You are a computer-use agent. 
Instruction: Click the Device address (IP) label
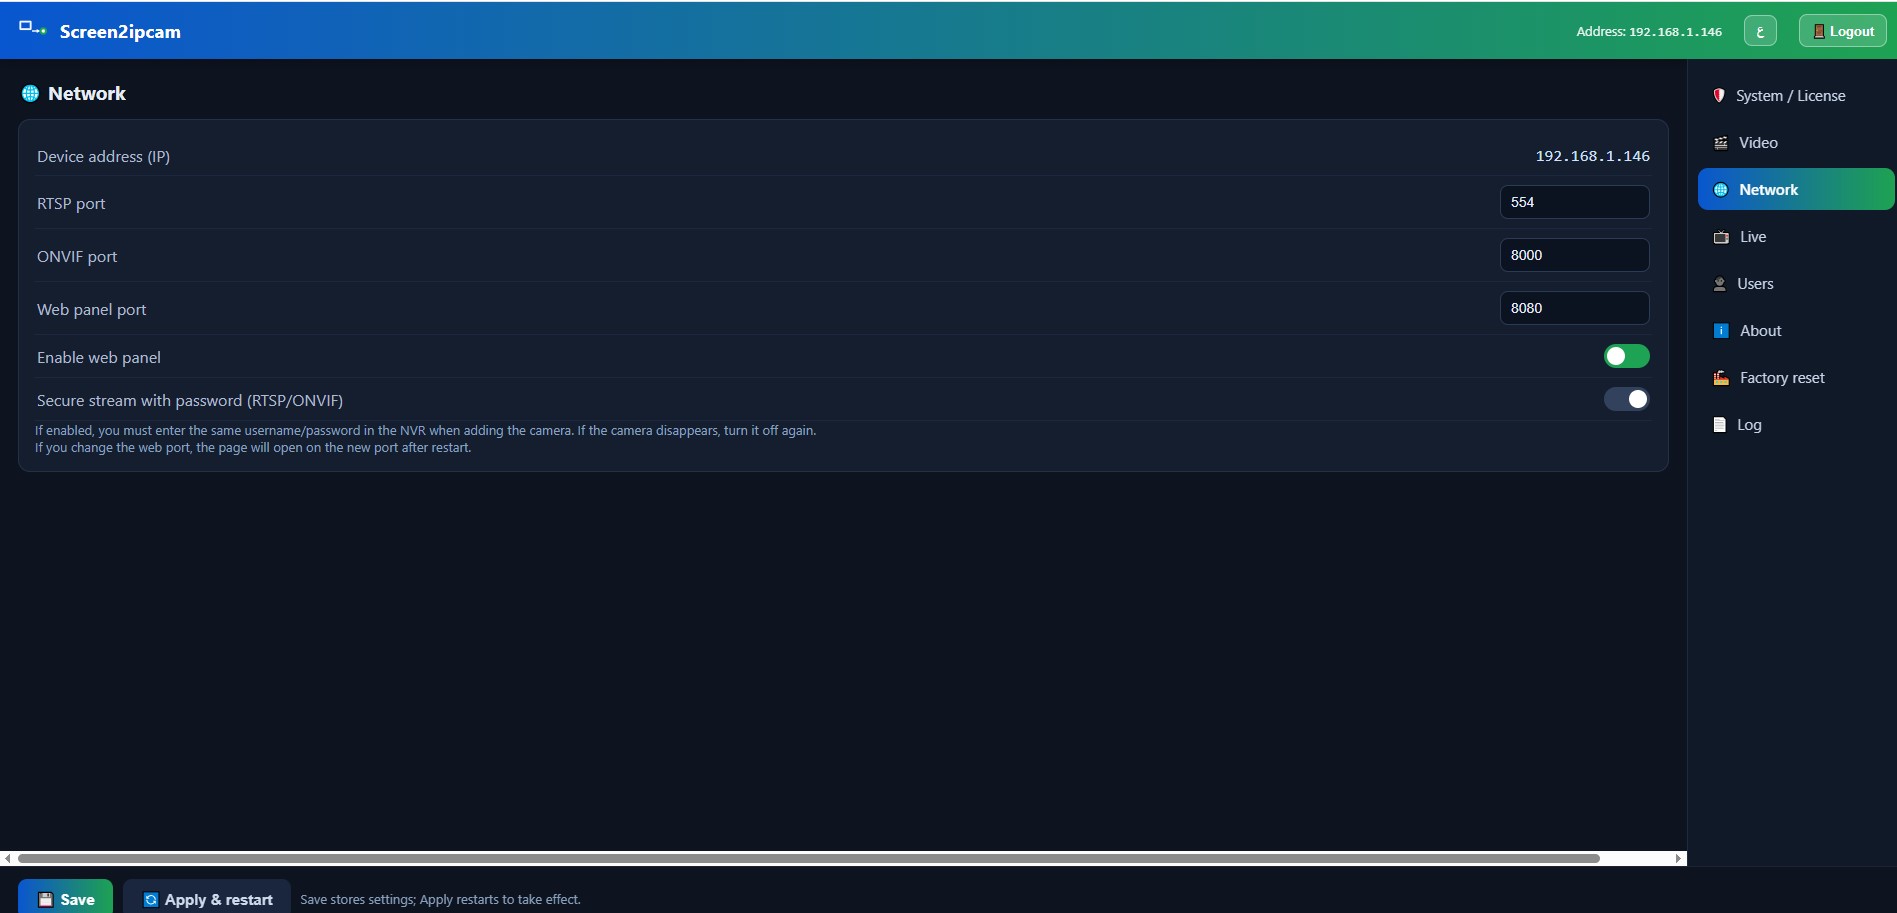[104, 157]
